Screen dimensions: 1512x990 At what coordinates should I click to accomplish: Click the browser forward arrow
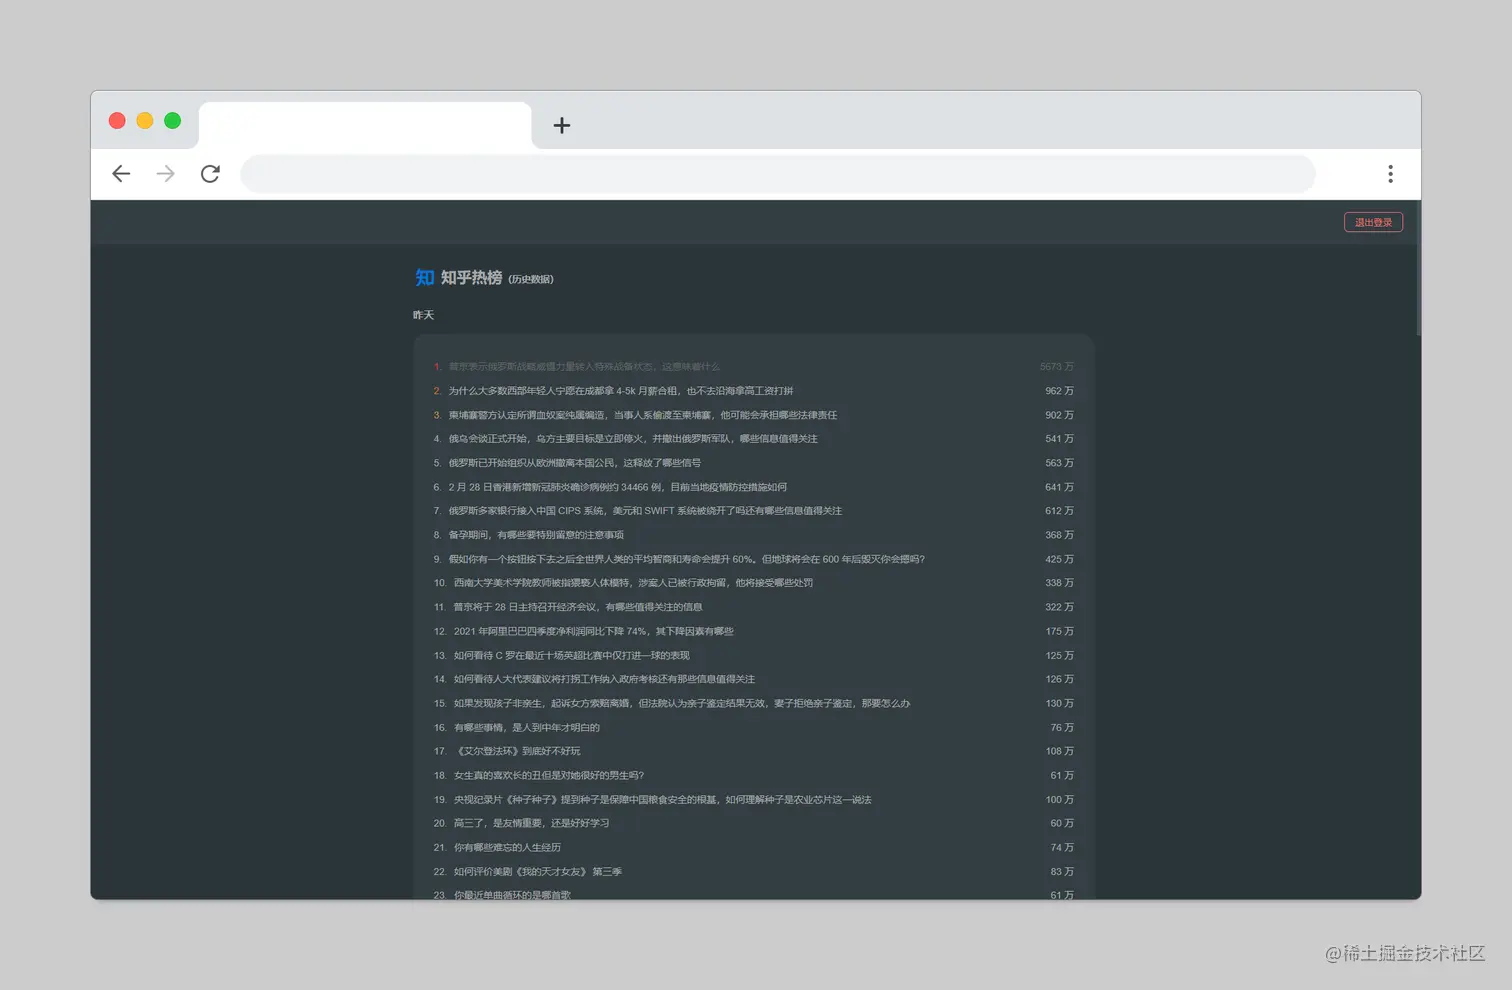[x=165, y=173]
